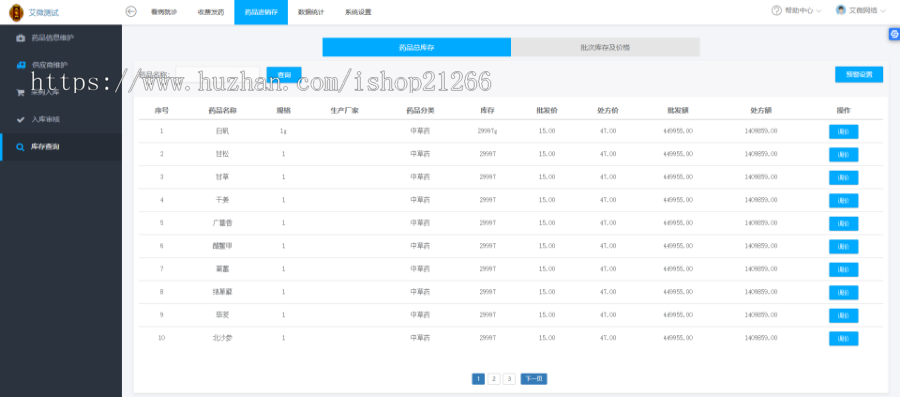Click the 规格 column header
This screenshot has height=397, width=900.
coord(284,110)
